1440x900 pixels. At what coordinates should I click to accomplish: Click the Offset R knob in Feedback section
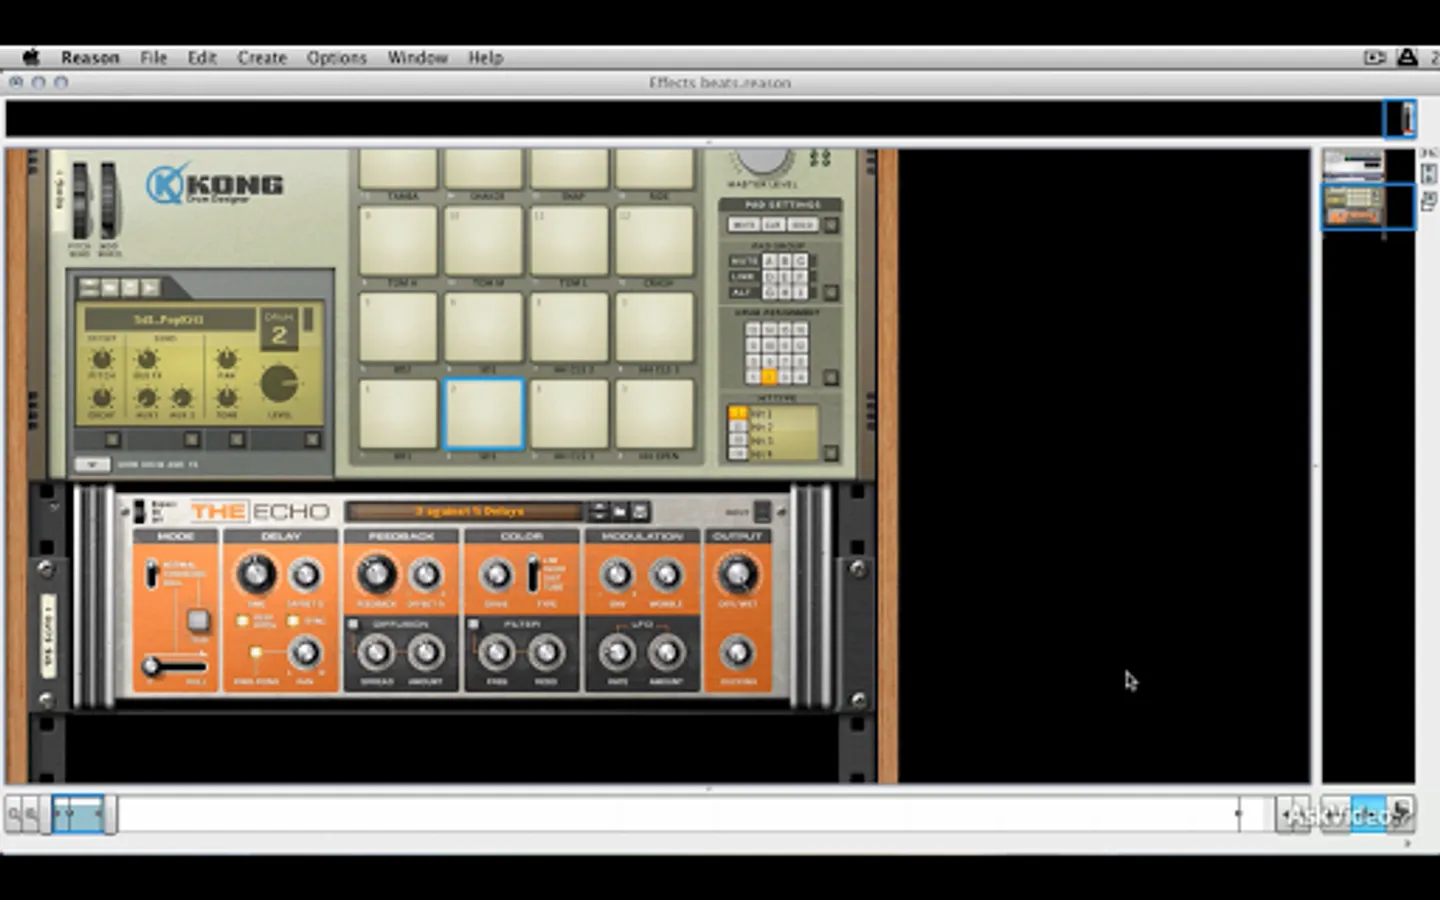426,575
